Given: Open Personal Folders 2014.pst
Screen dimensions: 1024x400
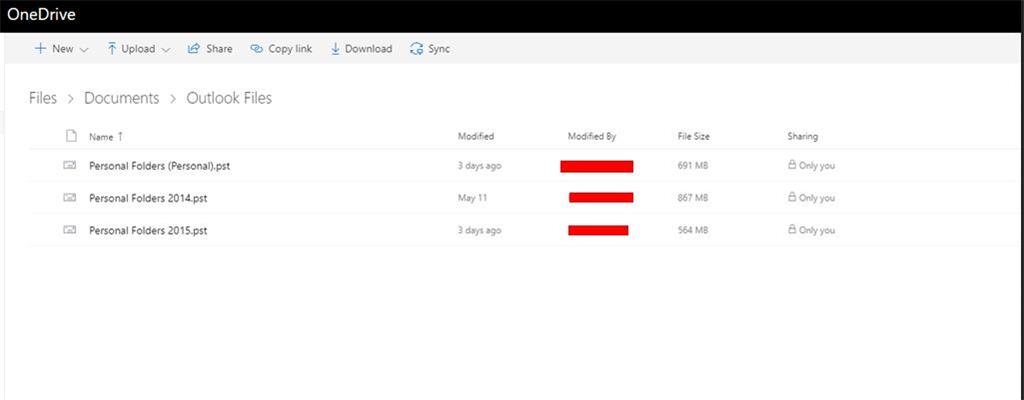Looking at the screenshot, I should click(x=148, y=198).
